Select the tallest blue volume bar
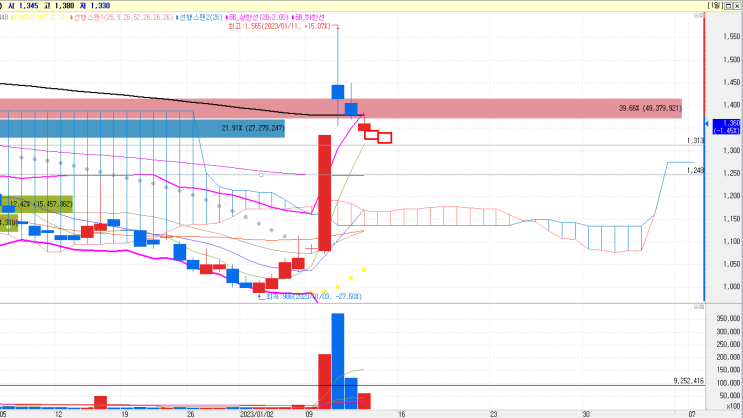743x418 pixels. pyautogui.click(x=338, y=361)
